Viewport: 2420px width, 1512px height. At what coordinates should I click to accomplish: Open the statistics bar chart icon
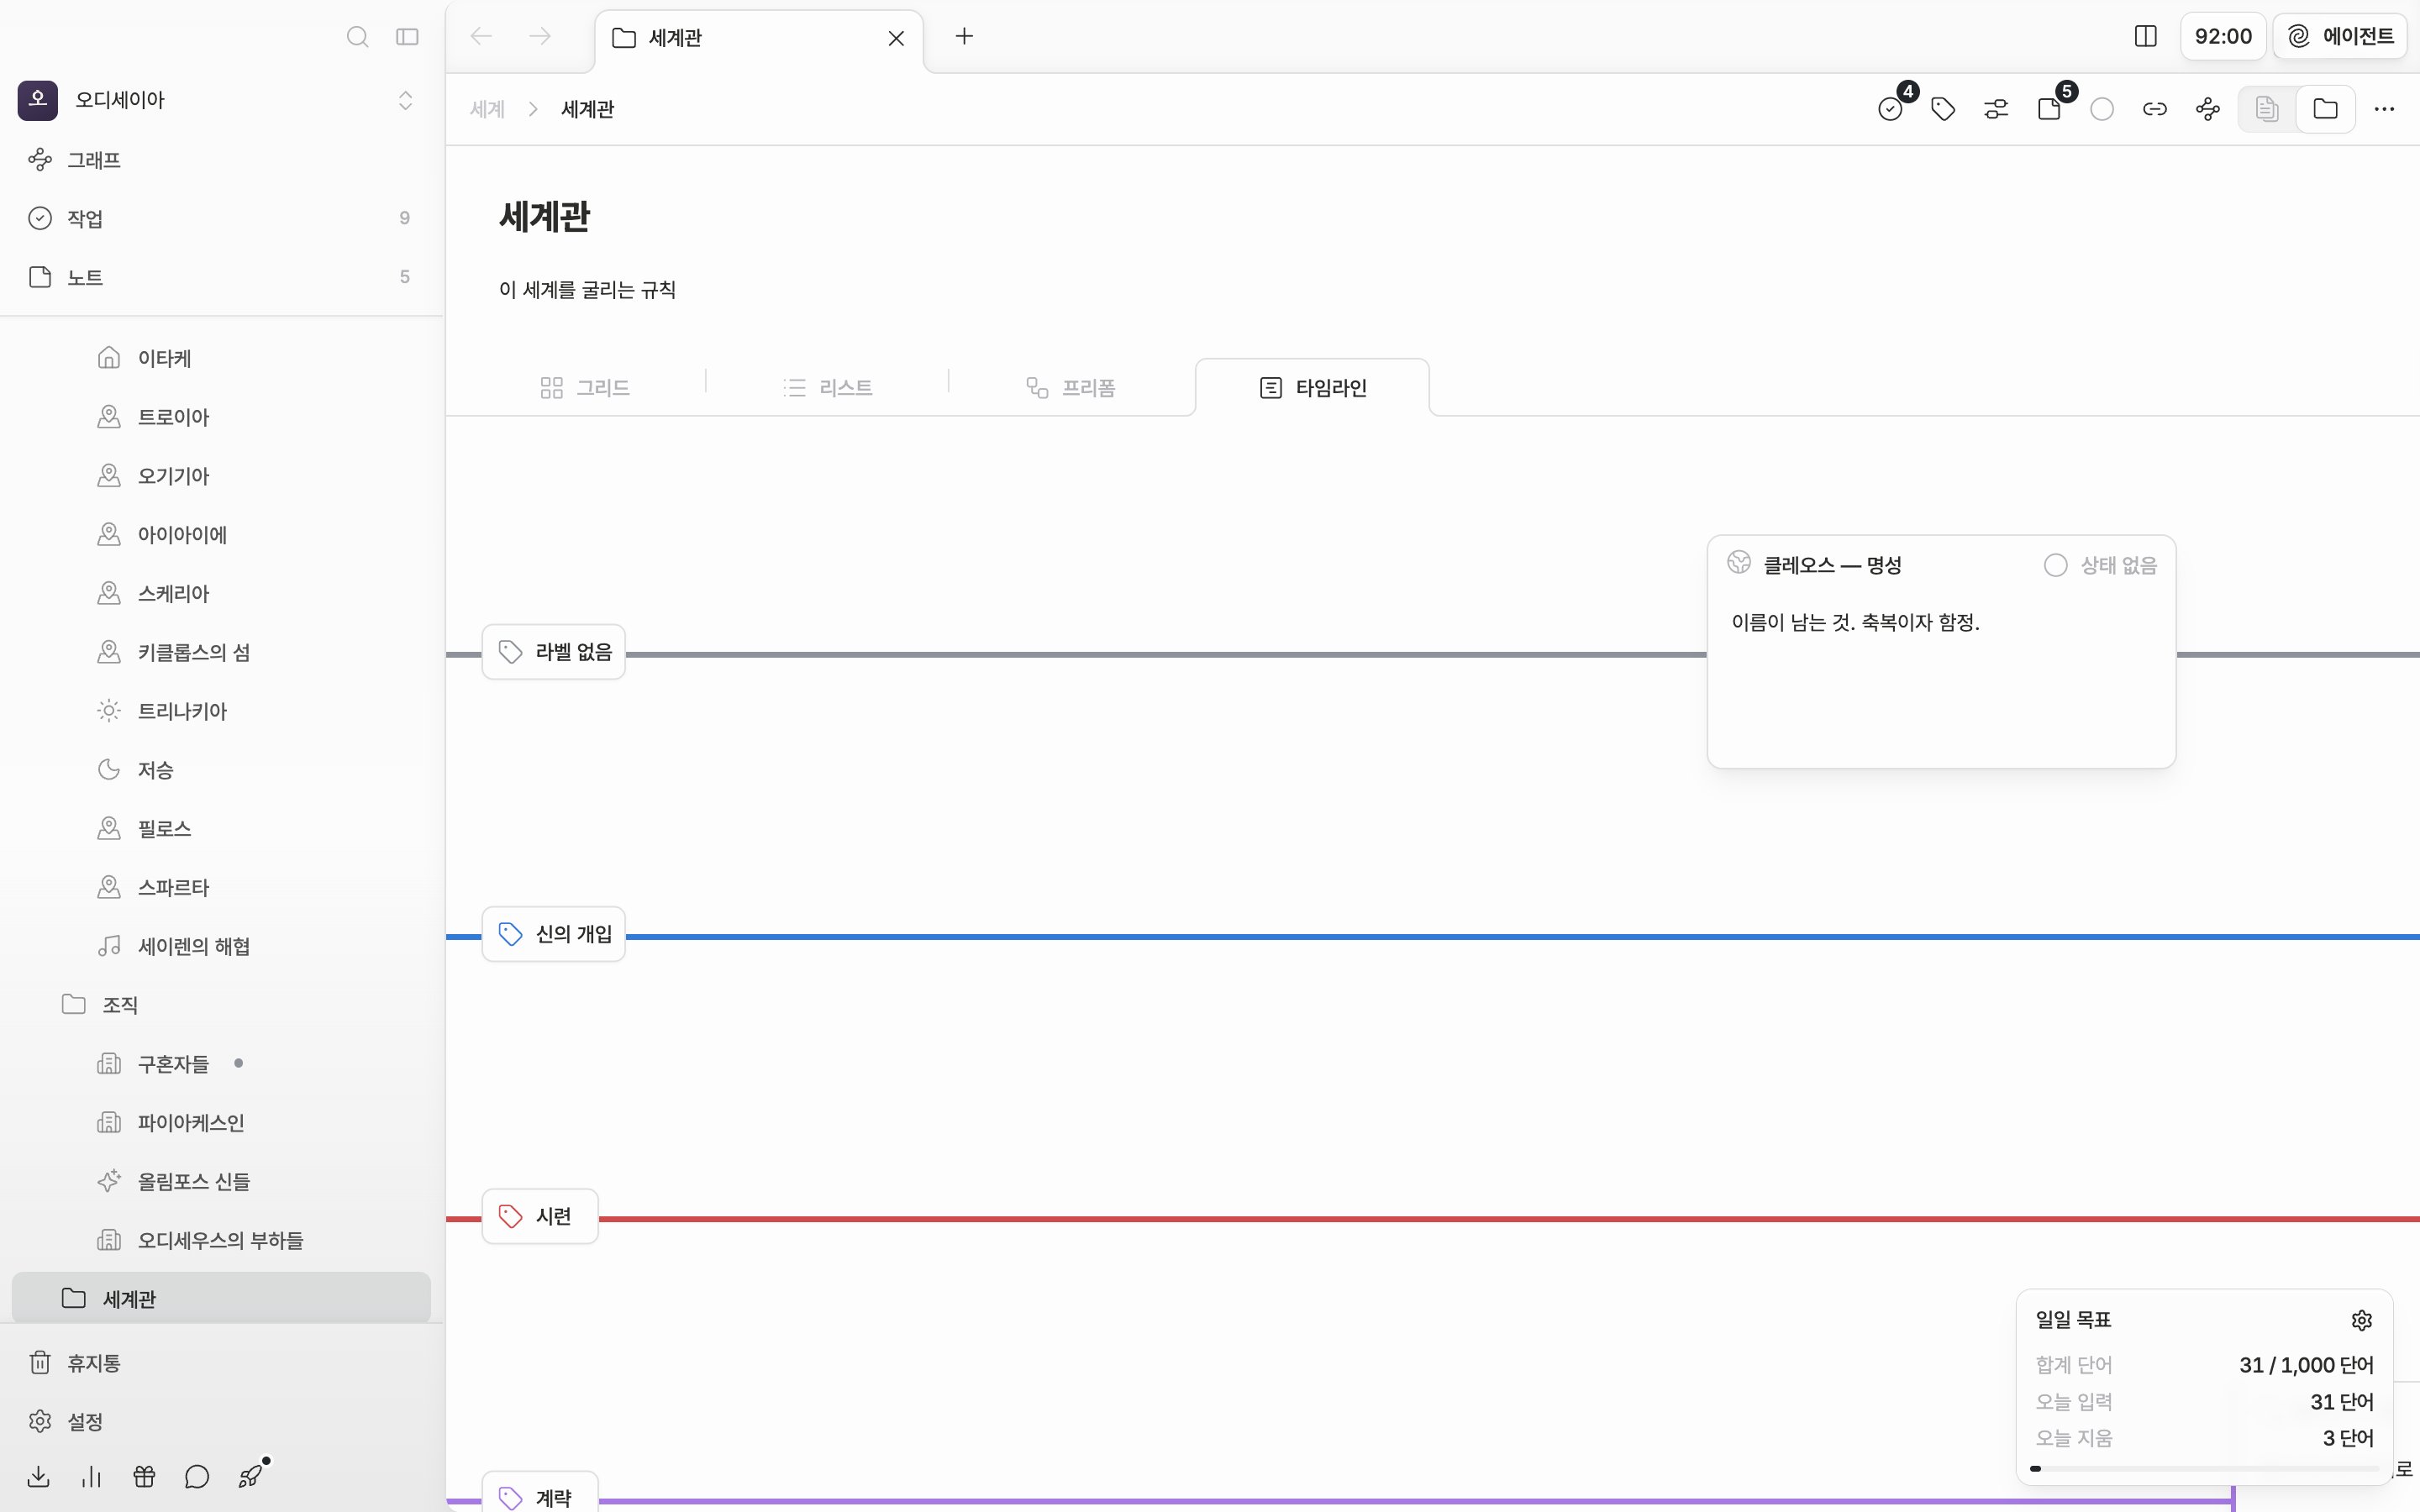coord(91,1477)
